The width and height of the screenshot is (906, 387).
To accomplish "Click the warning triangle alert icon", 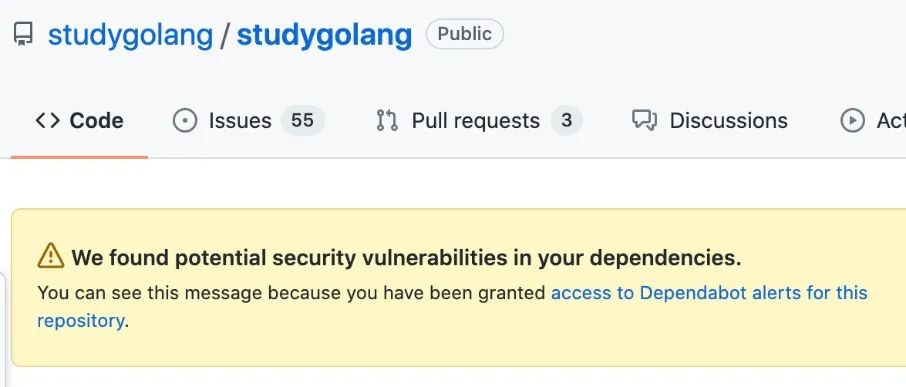I will [x=51, y=256].
